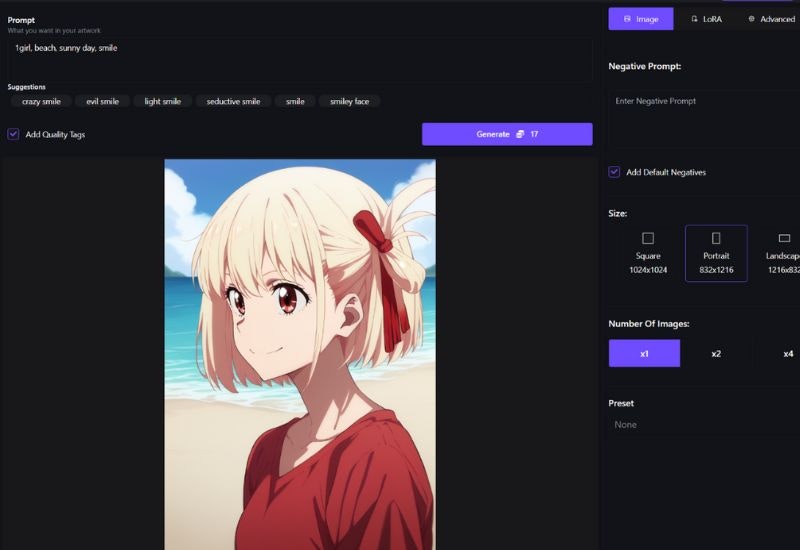This screenshot has width=800, height=550.
Task: Add the 'evil smile' suggestion
Action: (x=103, y=102)
